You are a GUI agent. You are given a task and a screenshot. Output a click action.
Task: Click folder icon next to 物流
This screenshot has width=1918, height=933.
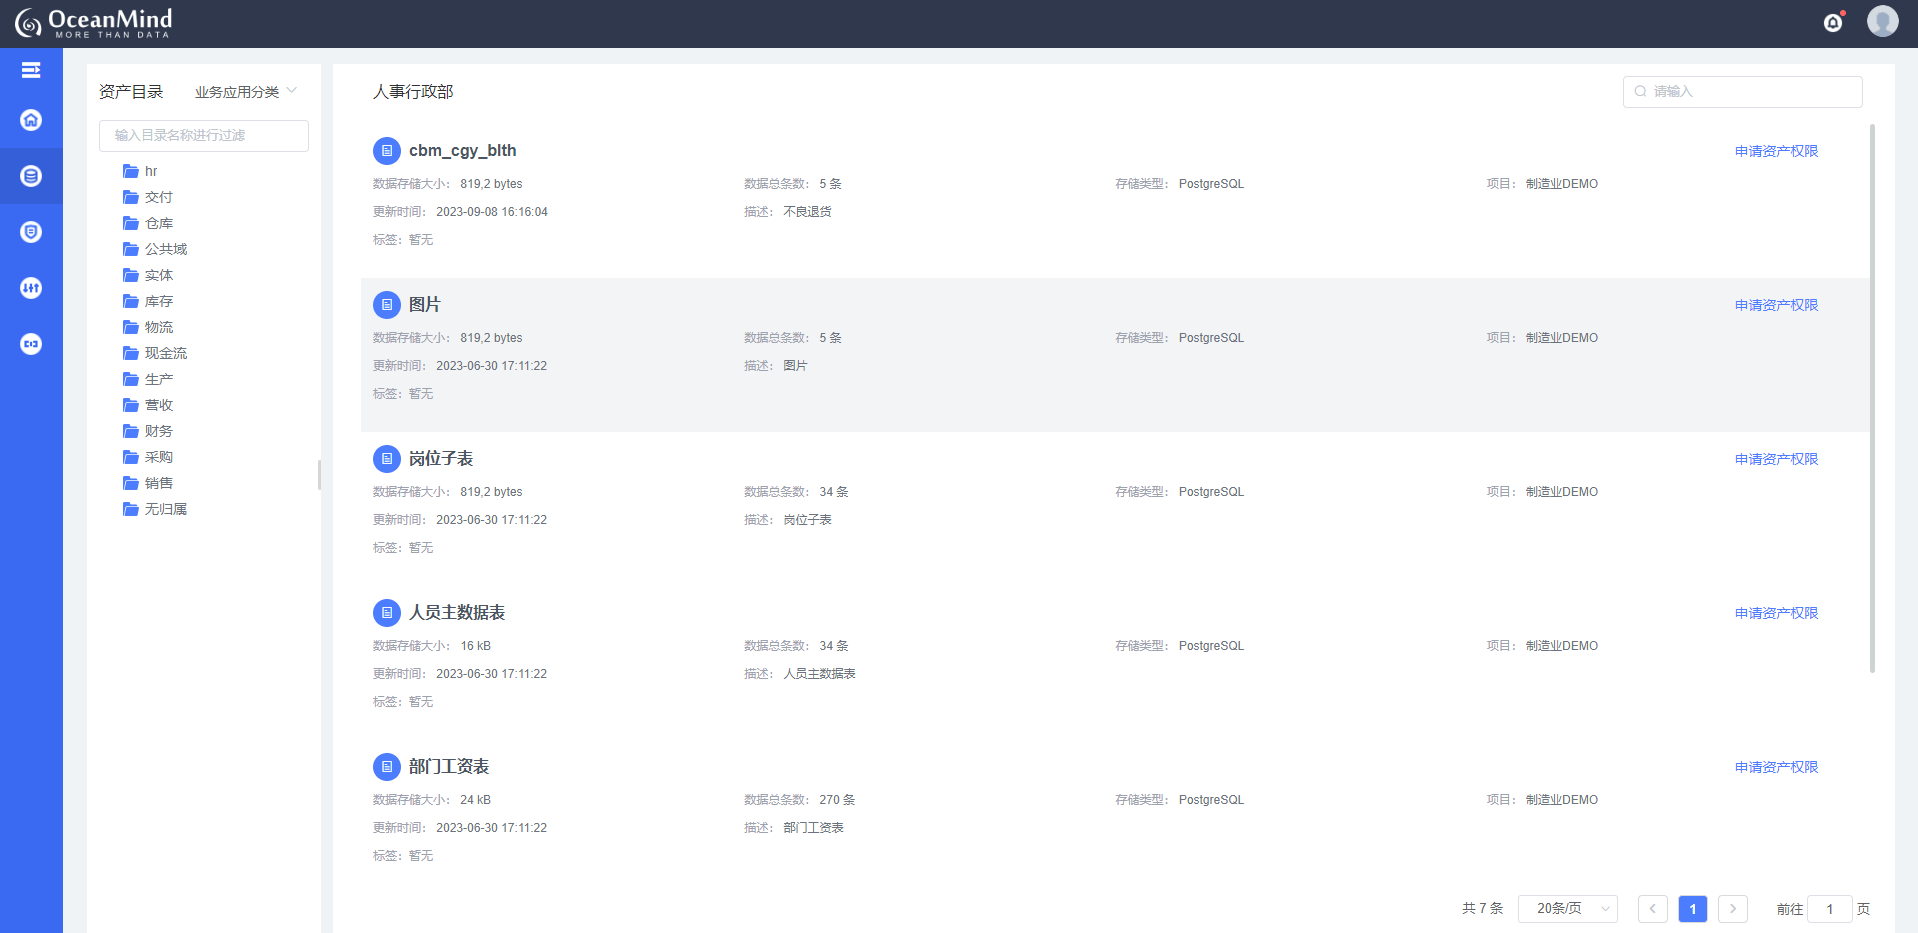[x=131, y=327]
